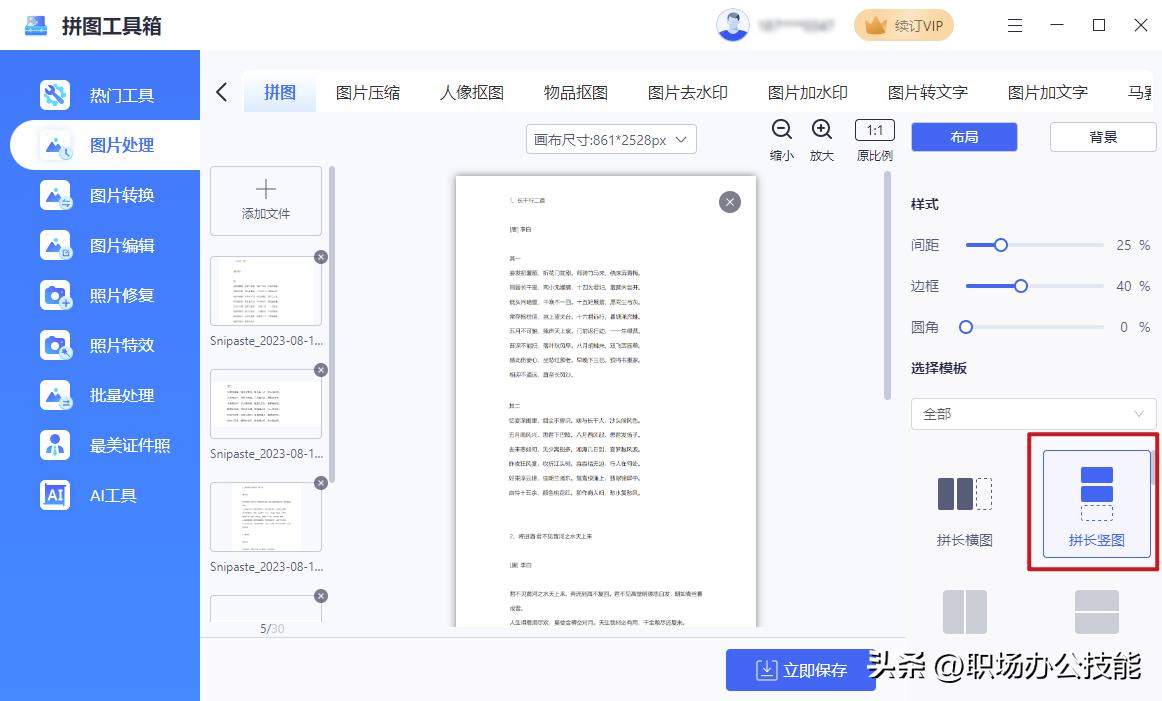Click the 边框 slider handle
This screenshot has width=1162, height=701.
point(1020,285)
